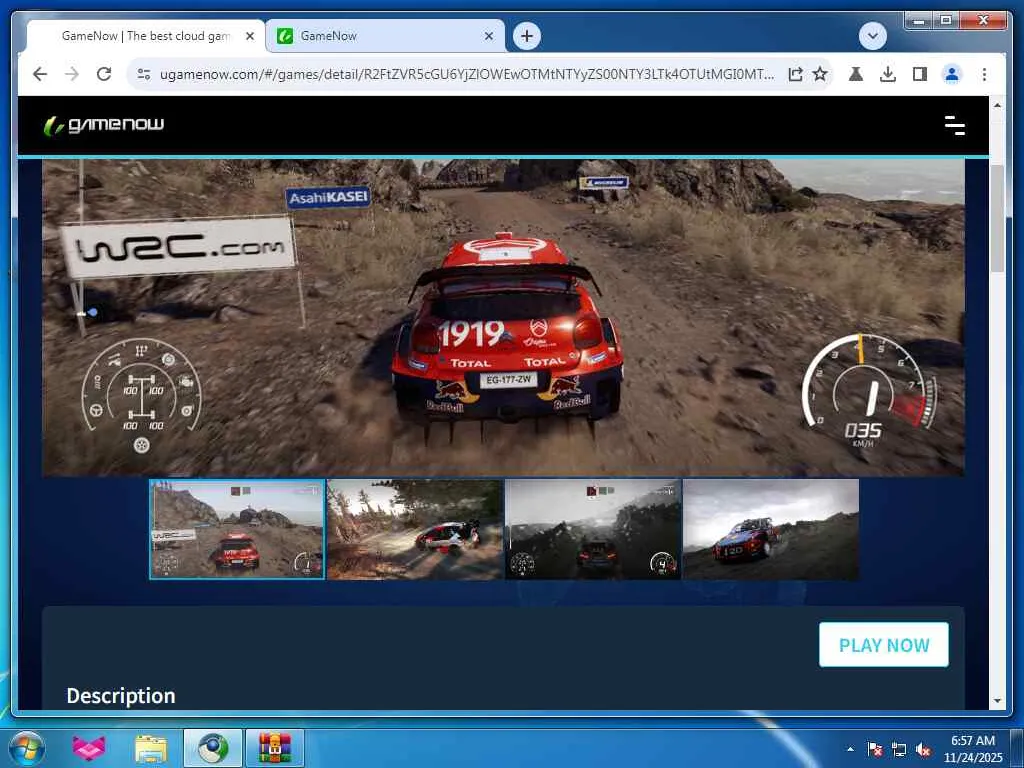This screenshot has width=1024, height=768.
Task: Click the GameNow logo
Action: (104, 125)
